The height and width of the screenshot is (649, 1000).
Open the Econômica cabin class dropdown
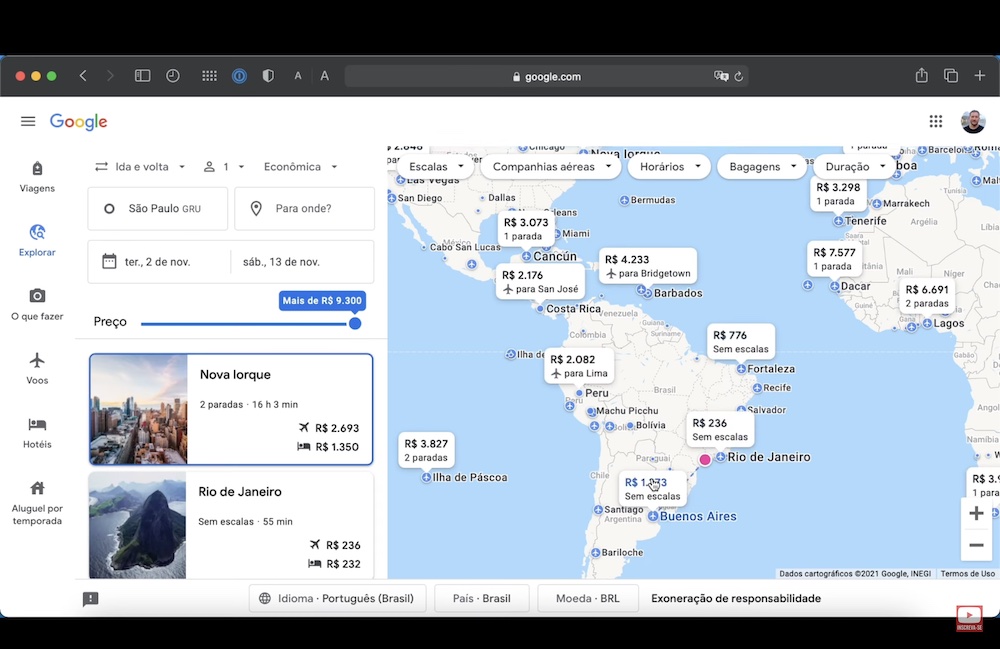pos(300,167)
